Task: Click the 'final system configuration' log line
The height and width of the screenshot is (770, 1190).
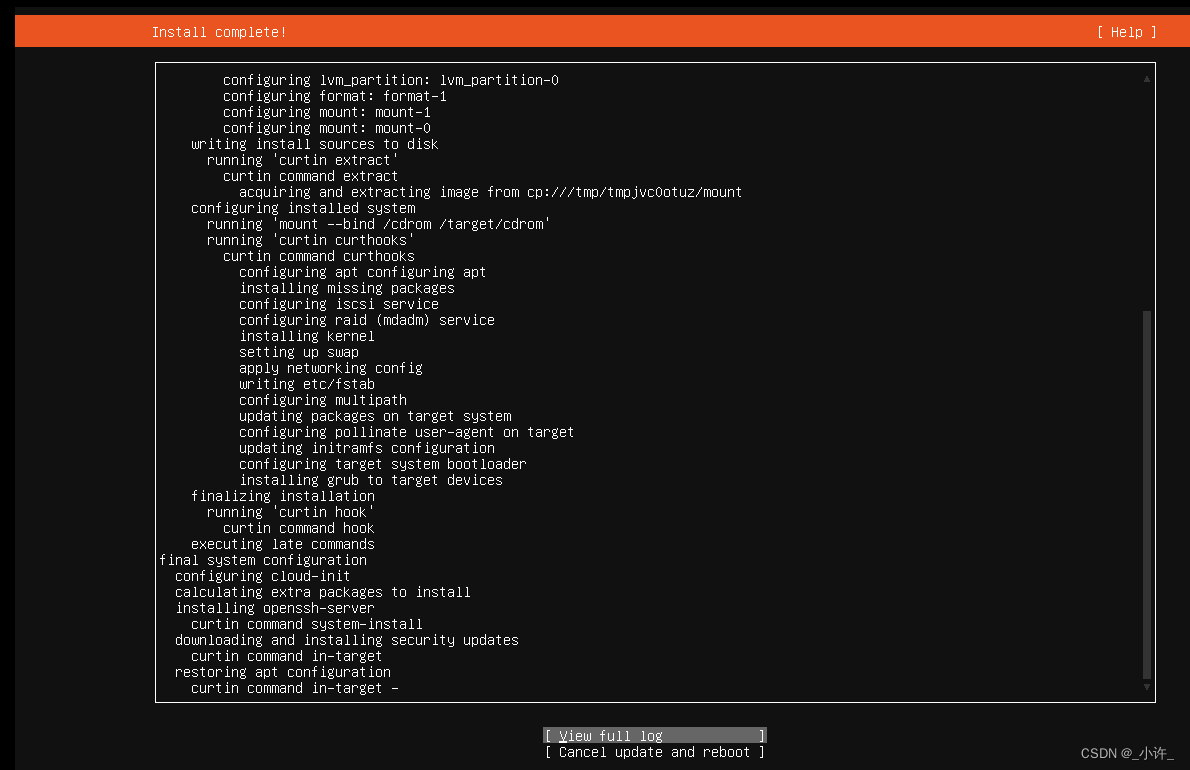Action: point(263,560)
